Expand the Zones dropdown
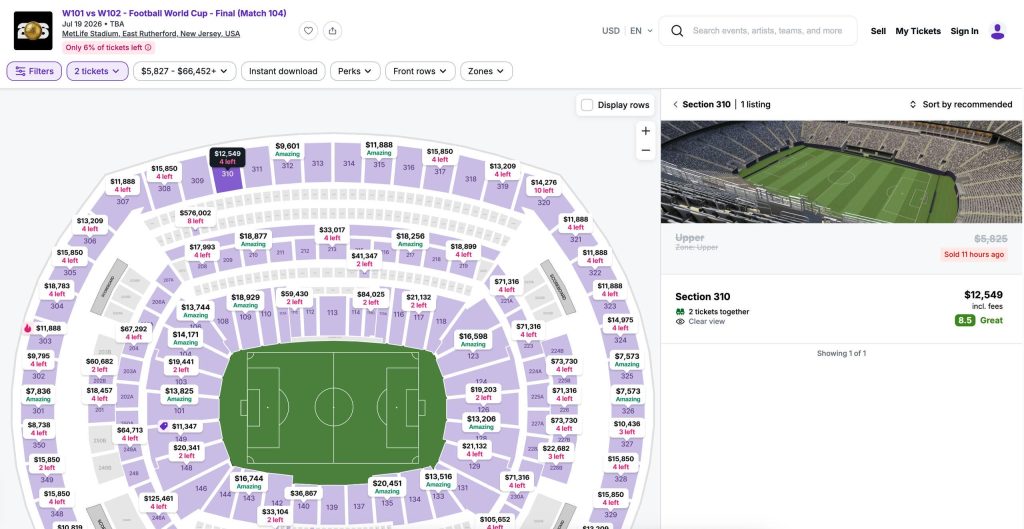The height and width of the screenshot is (529, 1024). pyautogui.click(x=487, y=71)
